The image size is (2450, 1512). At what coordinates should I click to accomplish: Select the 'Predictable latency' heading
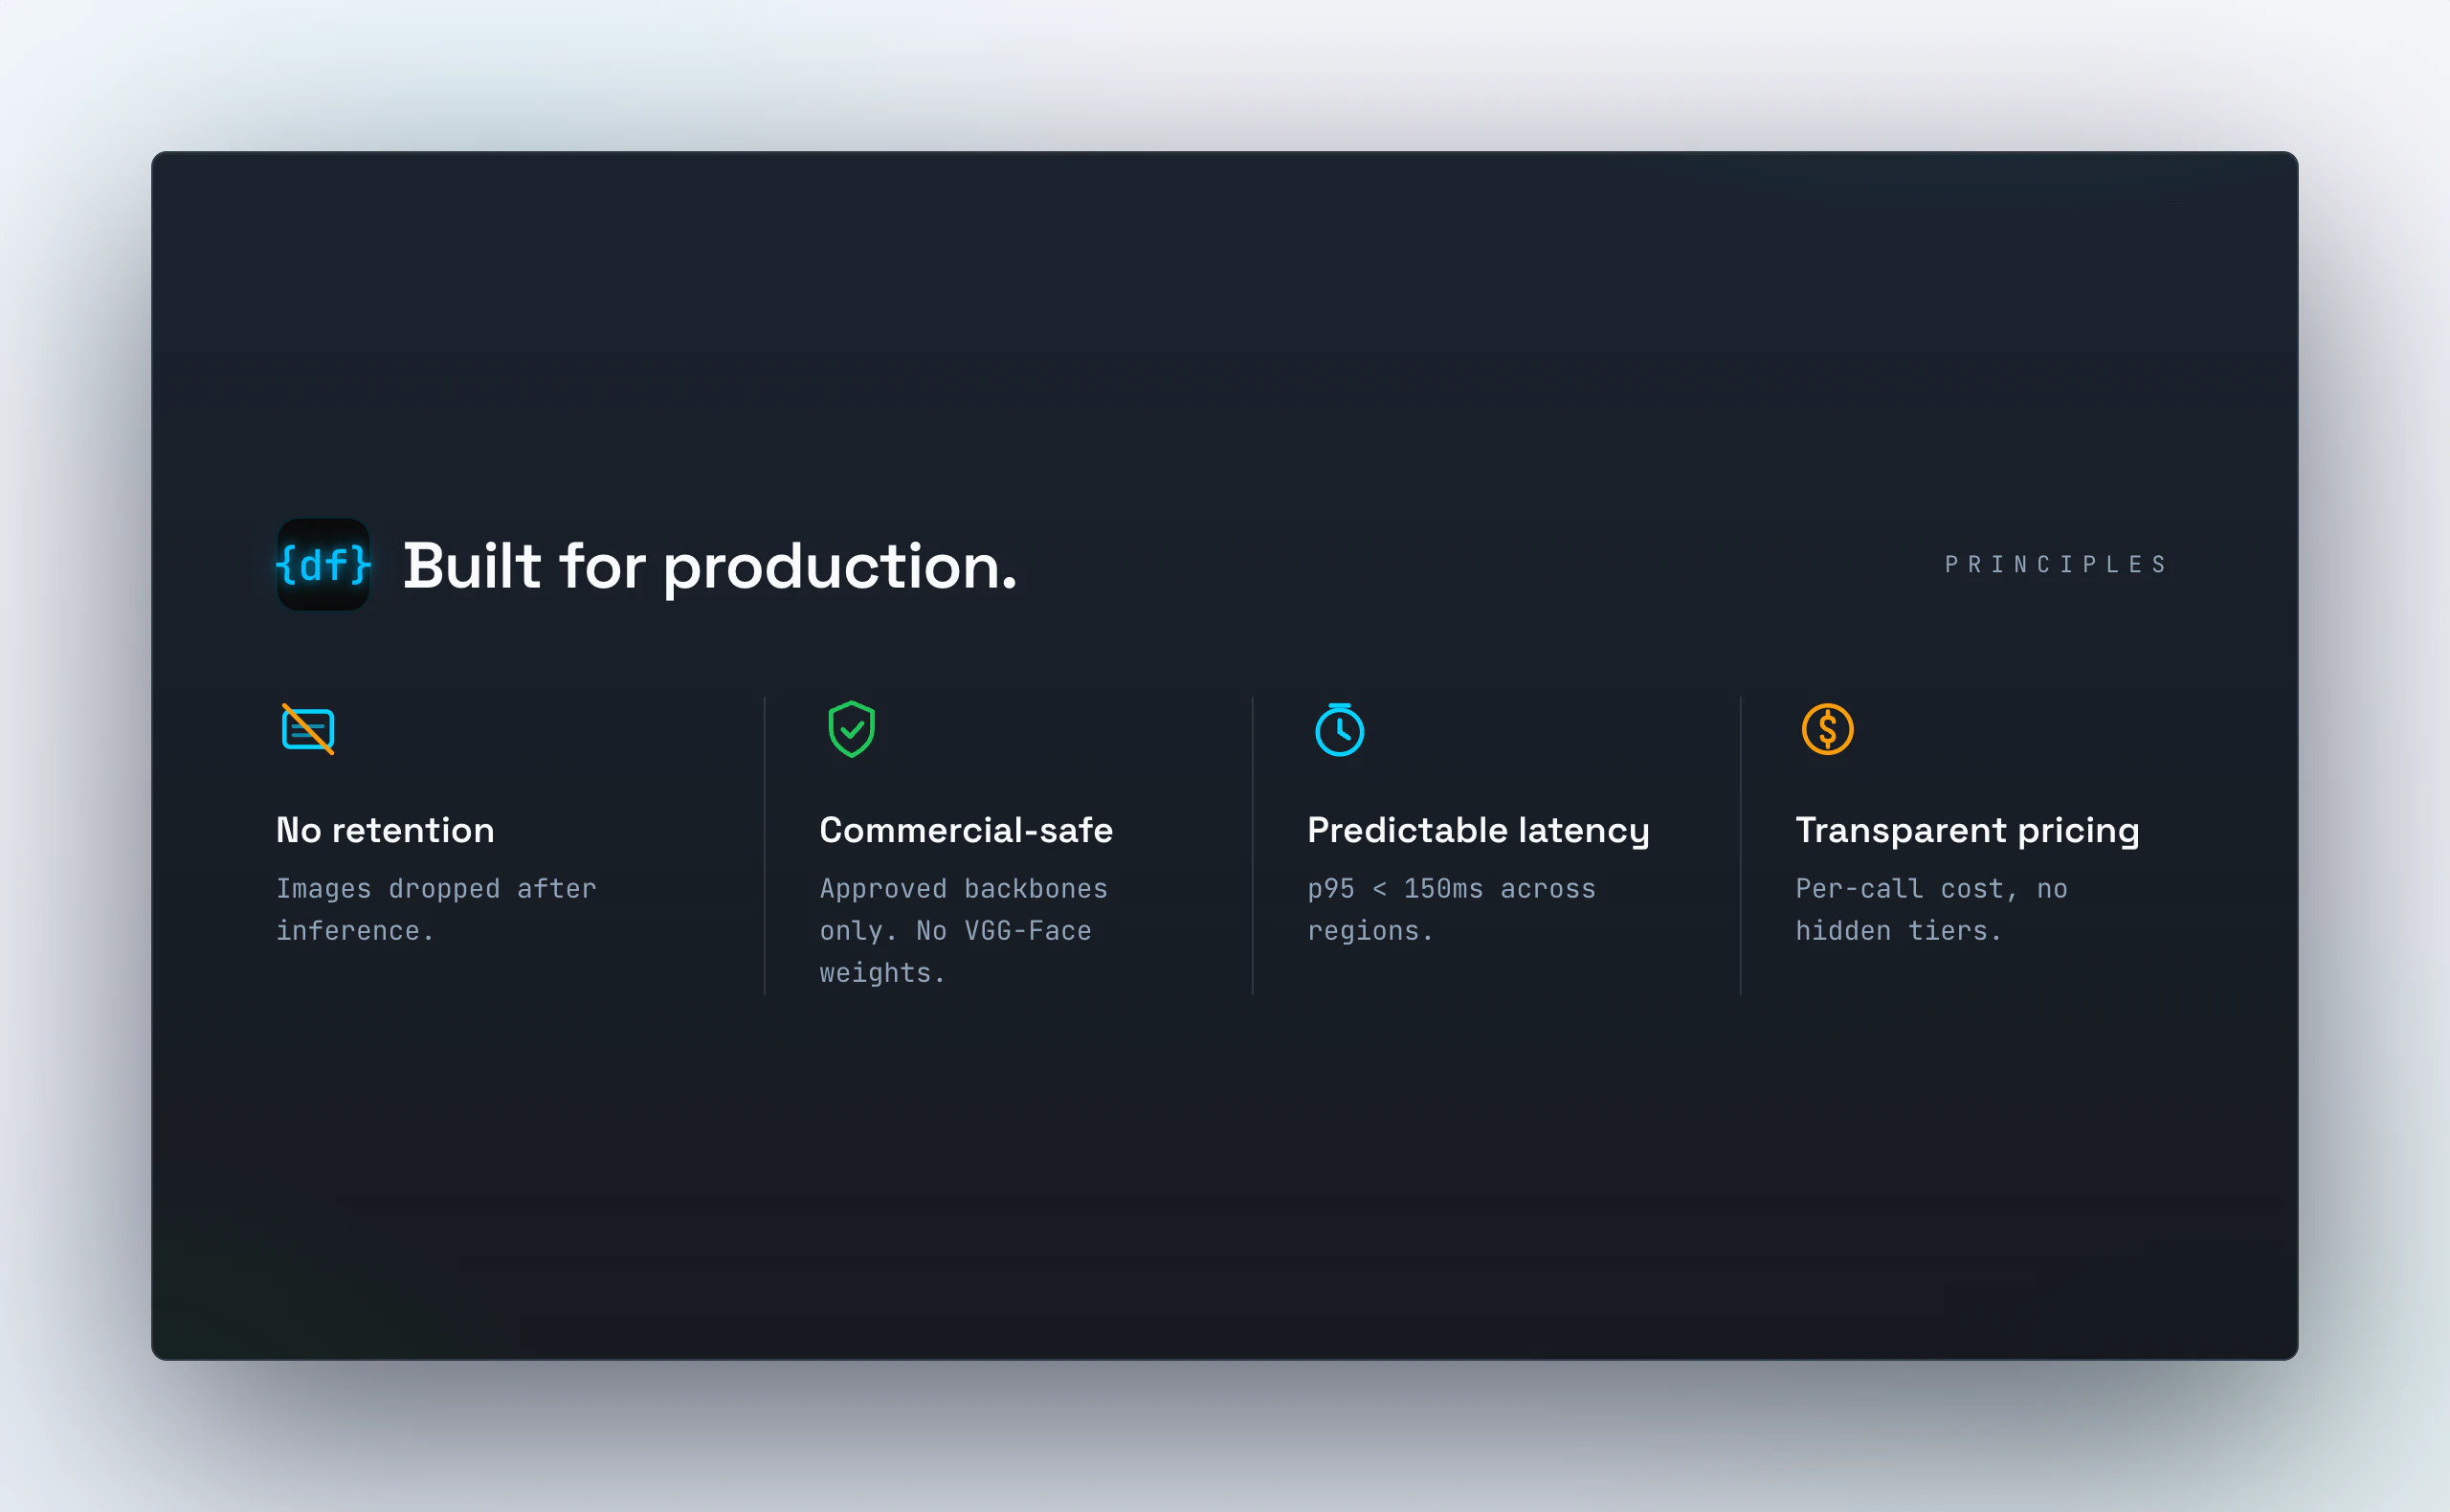[x=1478, y=831]
